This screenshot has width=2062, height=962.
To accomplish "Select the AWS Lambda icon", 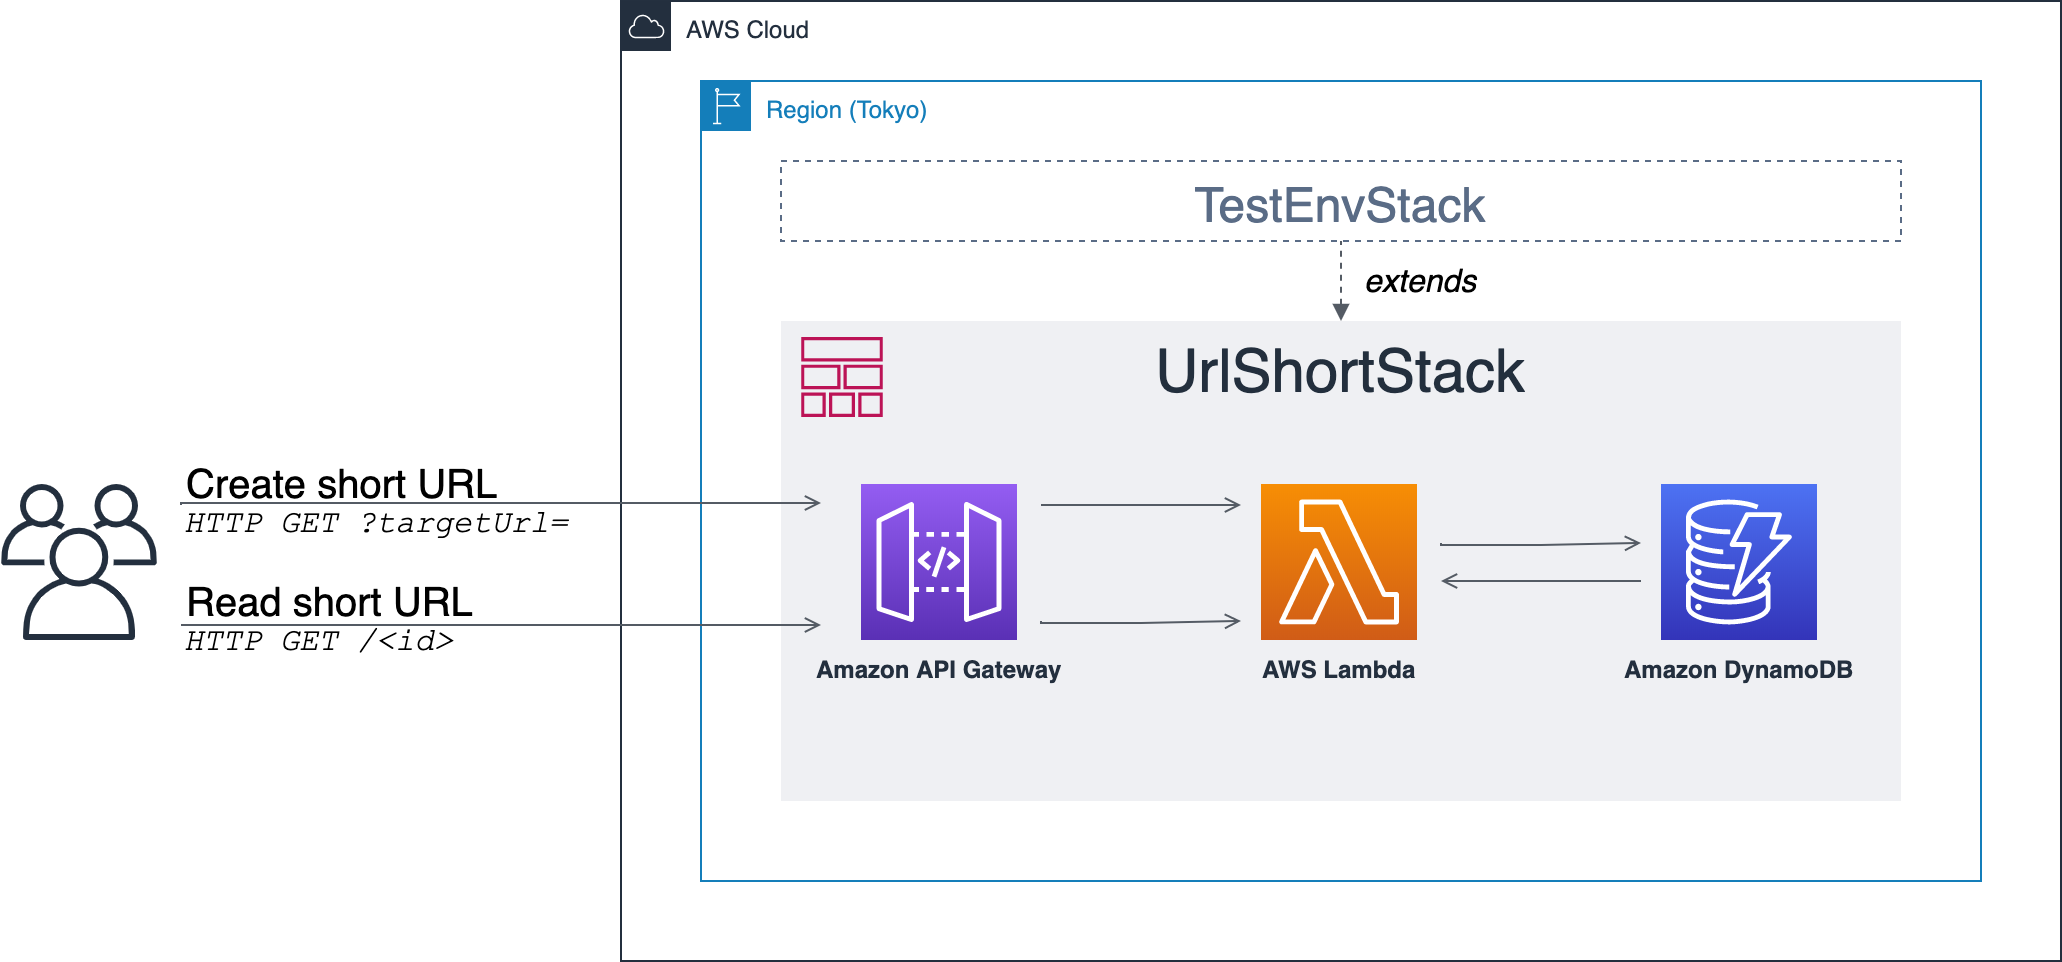I will (1338, 562).
